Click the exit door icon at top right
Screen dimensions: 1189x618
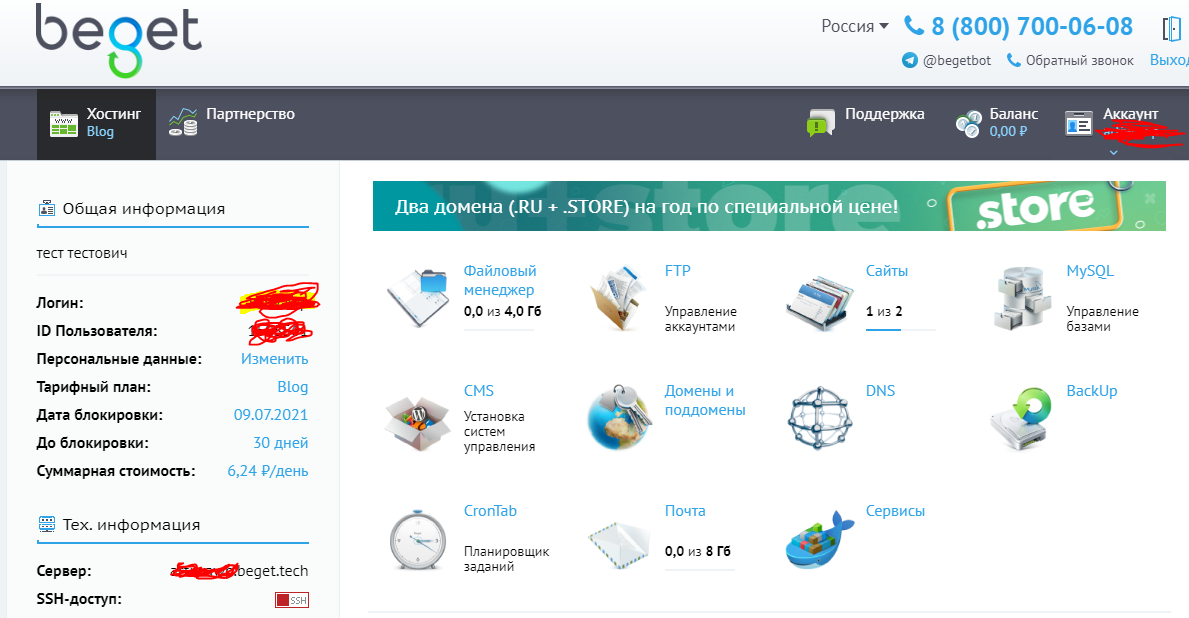click(1172, 28)
